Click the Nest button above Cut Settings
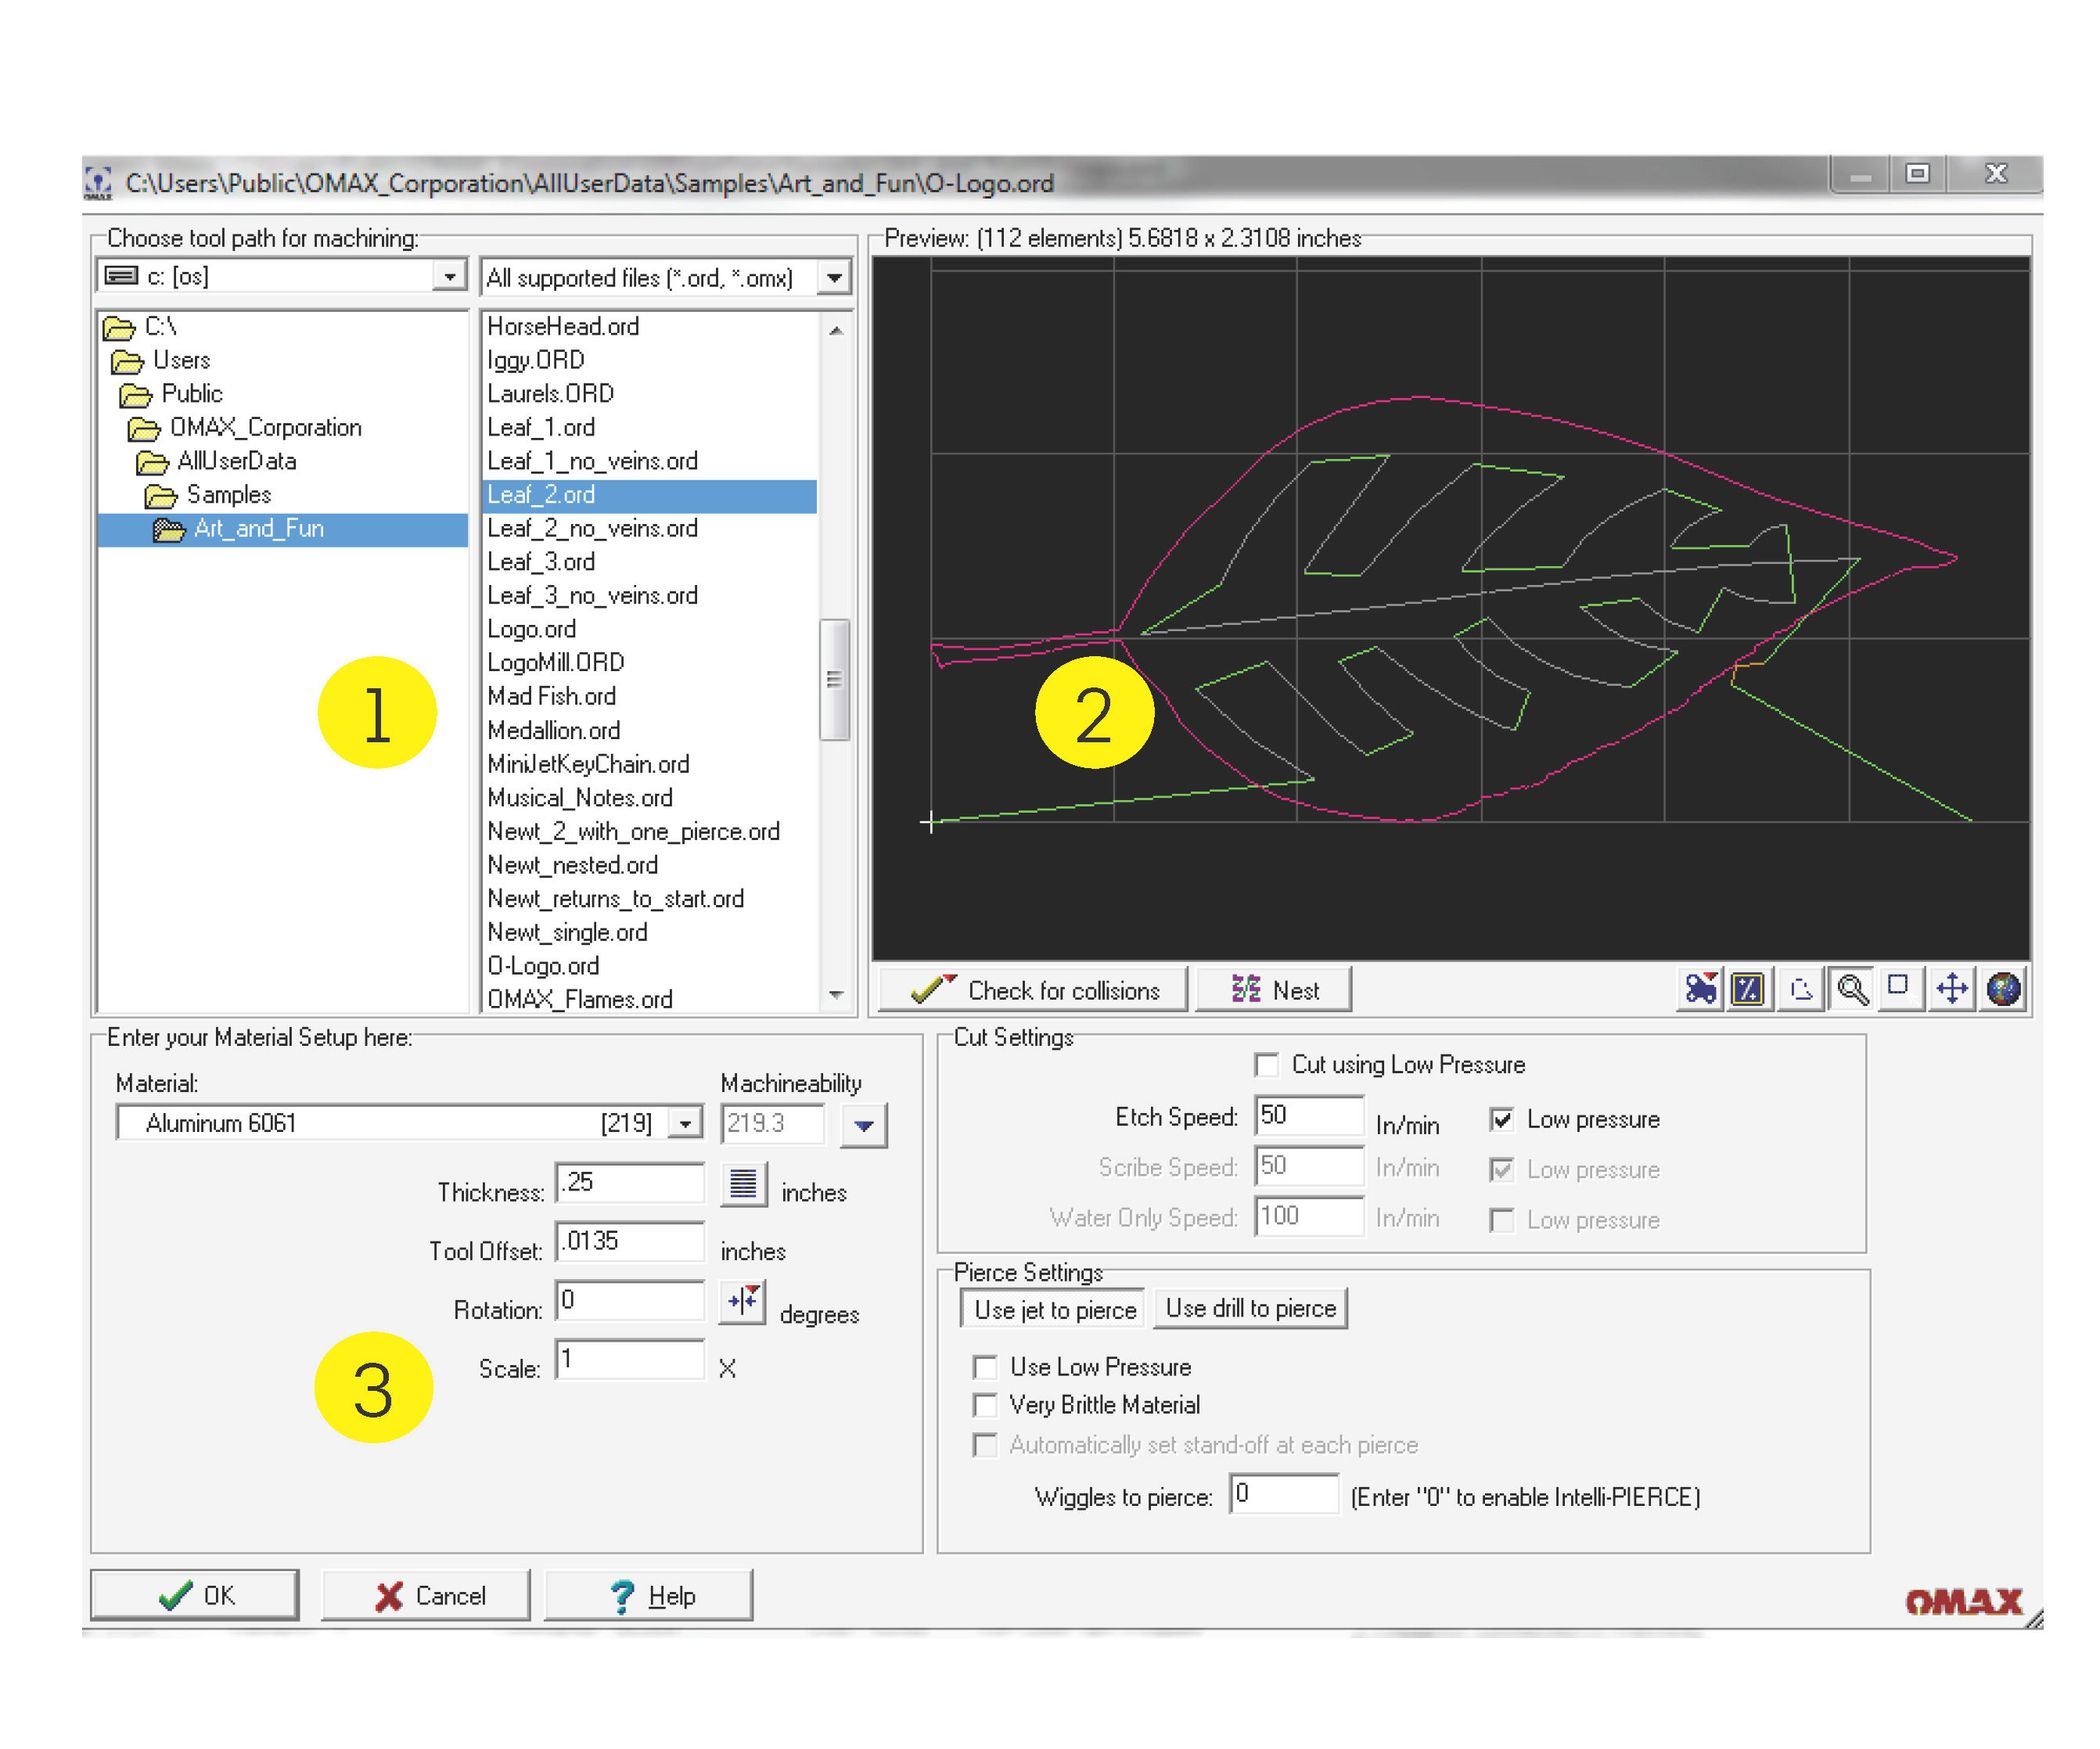Screen dimensions: 2100x1749 (x=1277, y=990)
